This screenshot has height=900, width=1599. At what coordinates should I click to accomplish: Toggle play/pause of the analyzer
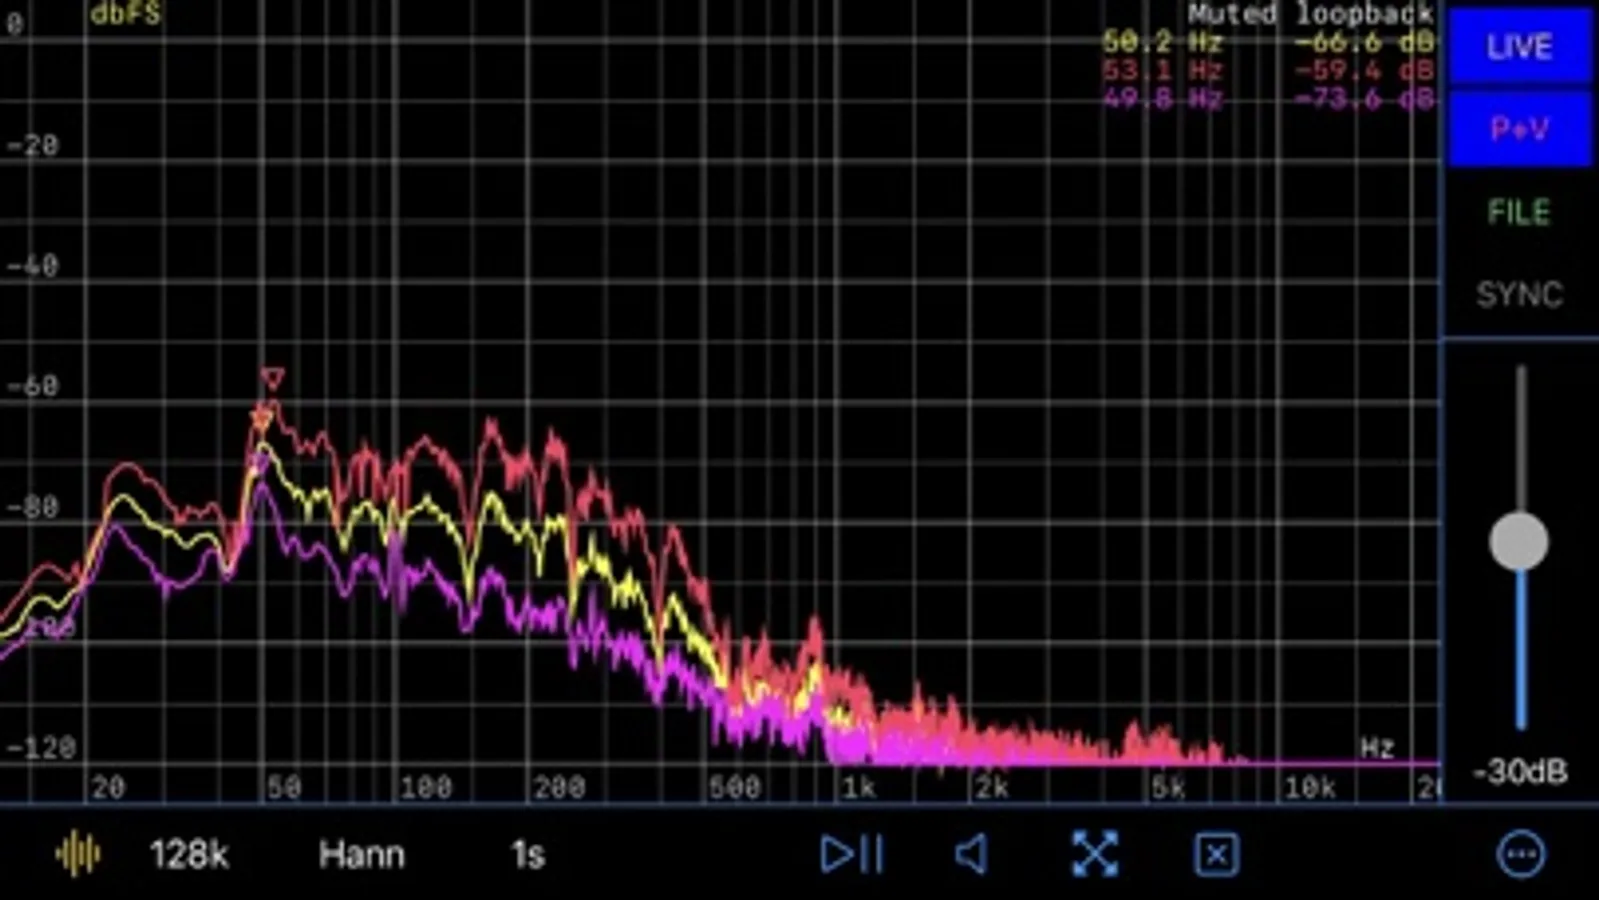851,855
